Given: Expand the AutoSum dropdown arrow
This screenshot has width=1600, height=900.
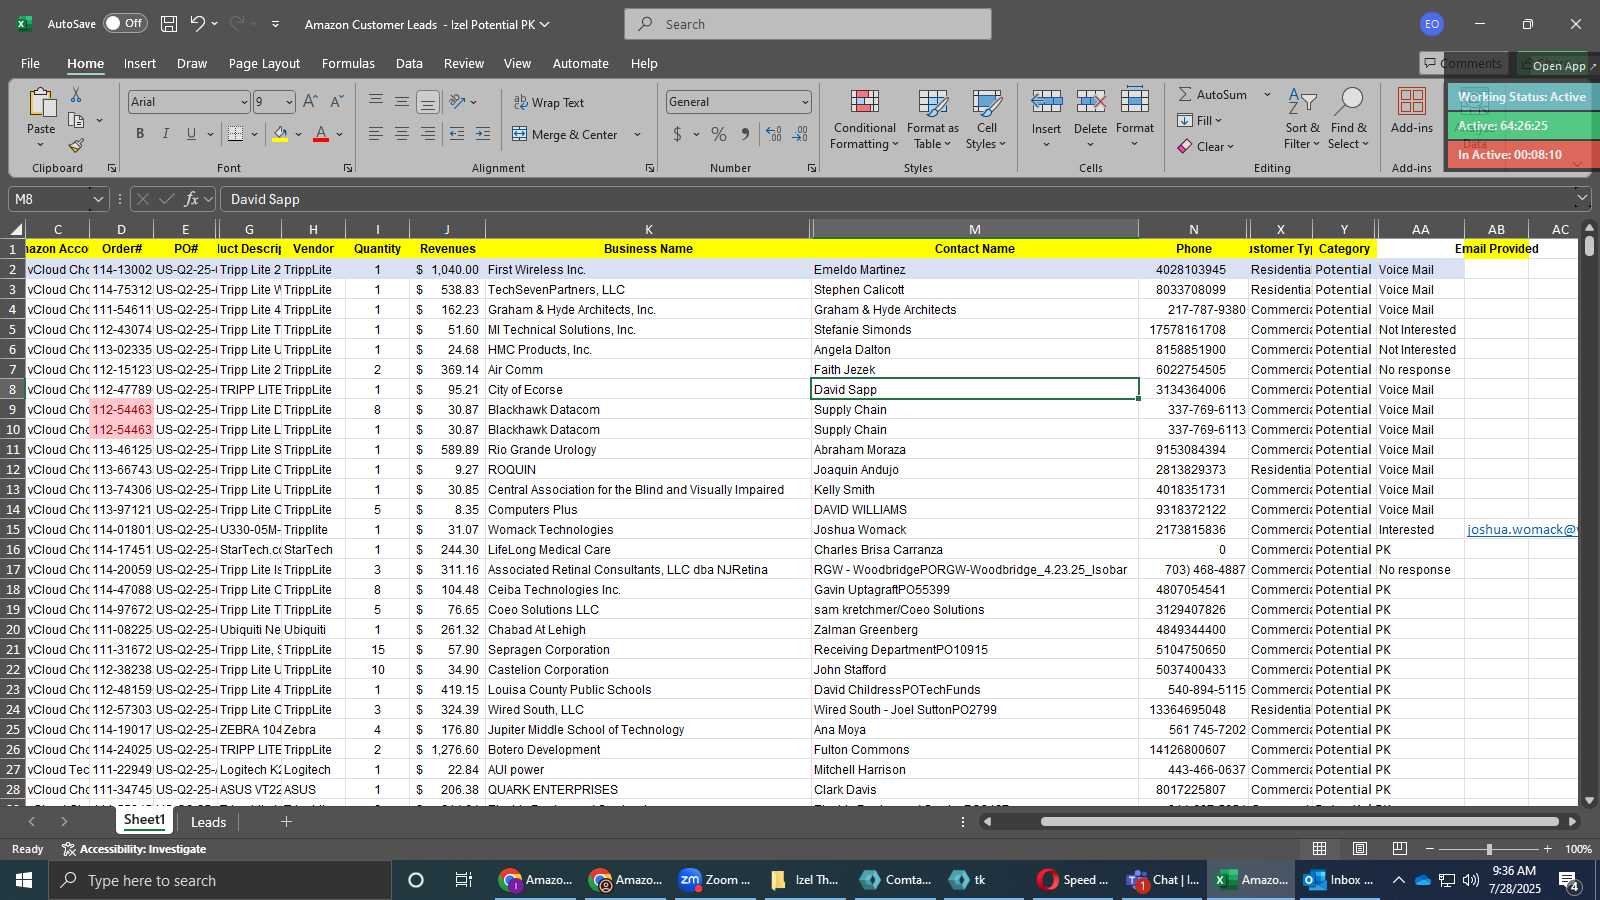Looking at the screenshot, I should click(x=1267, y=94).
